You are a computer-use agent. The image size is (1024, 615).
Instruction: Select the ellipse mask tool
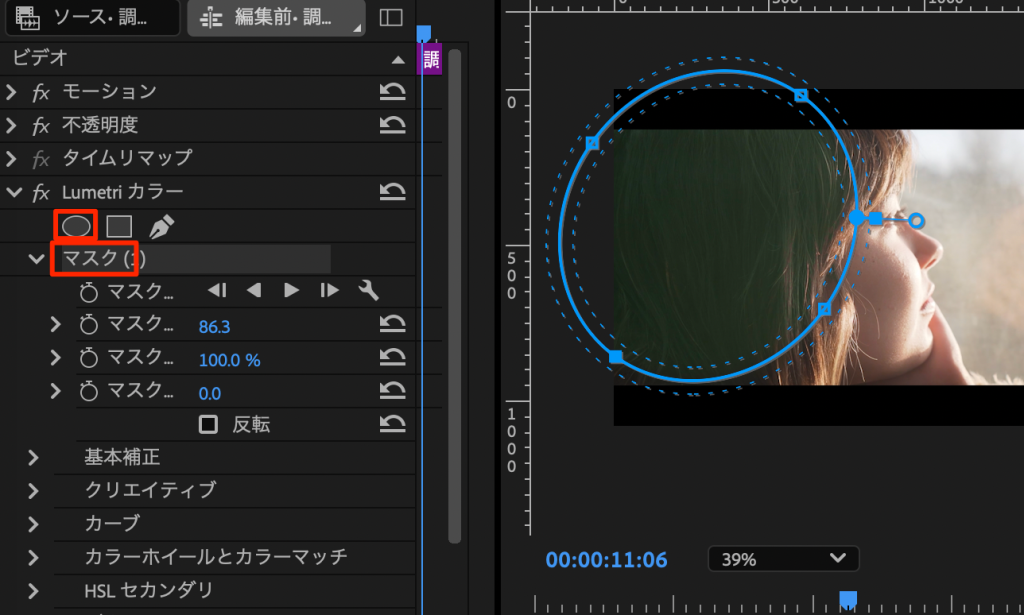coord(75,227)
